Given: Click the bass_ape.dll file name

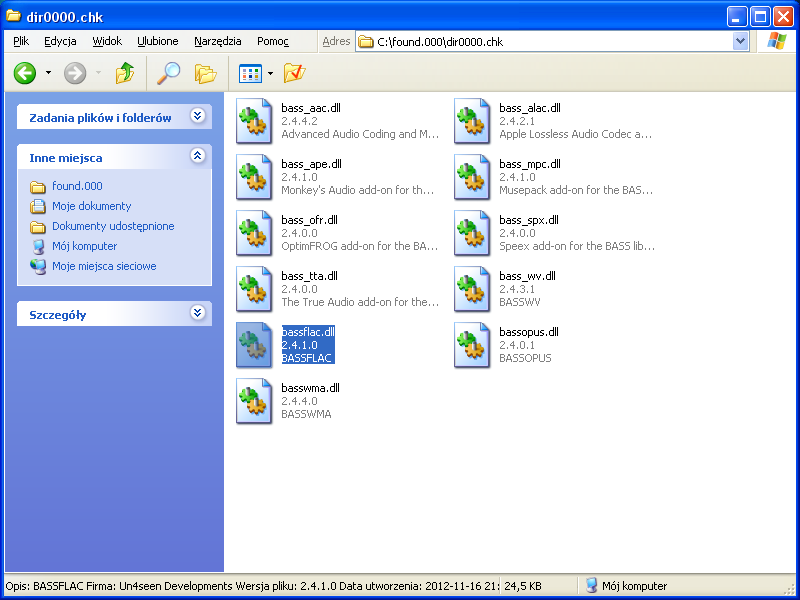Looking at the screenshot, I should pos(311,164).
